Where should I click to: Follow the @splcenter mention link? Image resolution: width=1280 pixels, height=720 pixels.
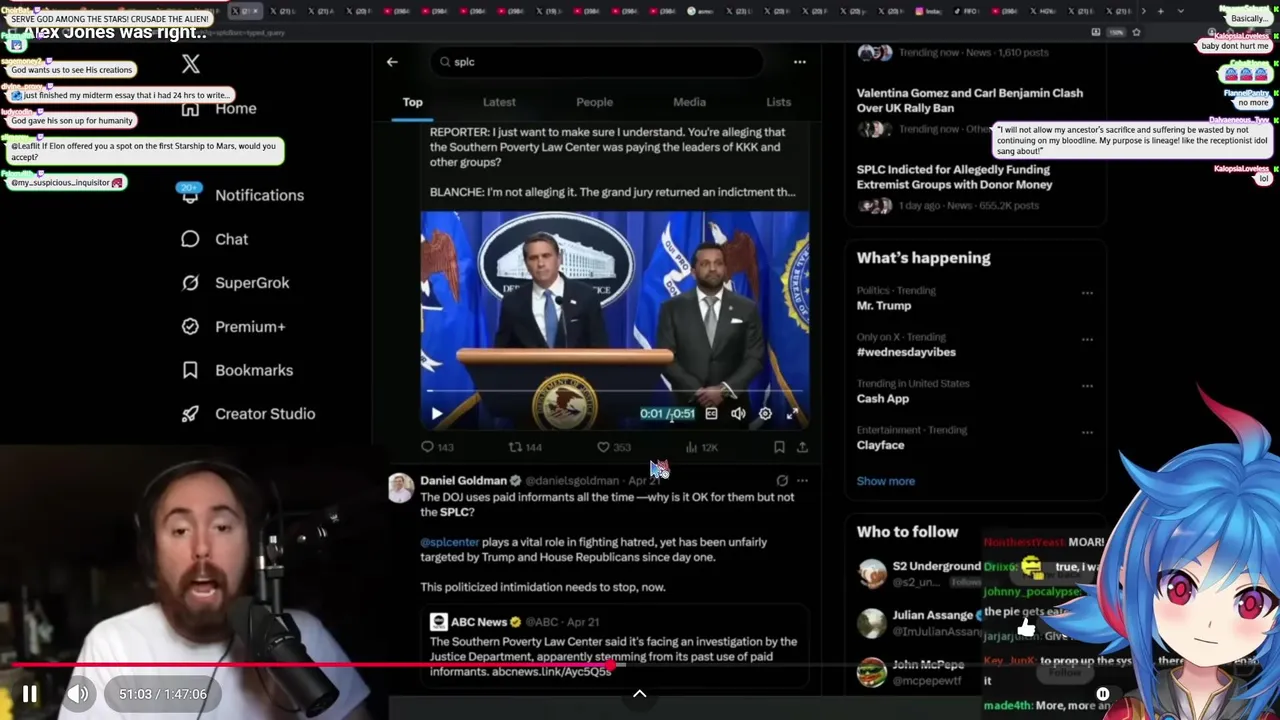449,542
